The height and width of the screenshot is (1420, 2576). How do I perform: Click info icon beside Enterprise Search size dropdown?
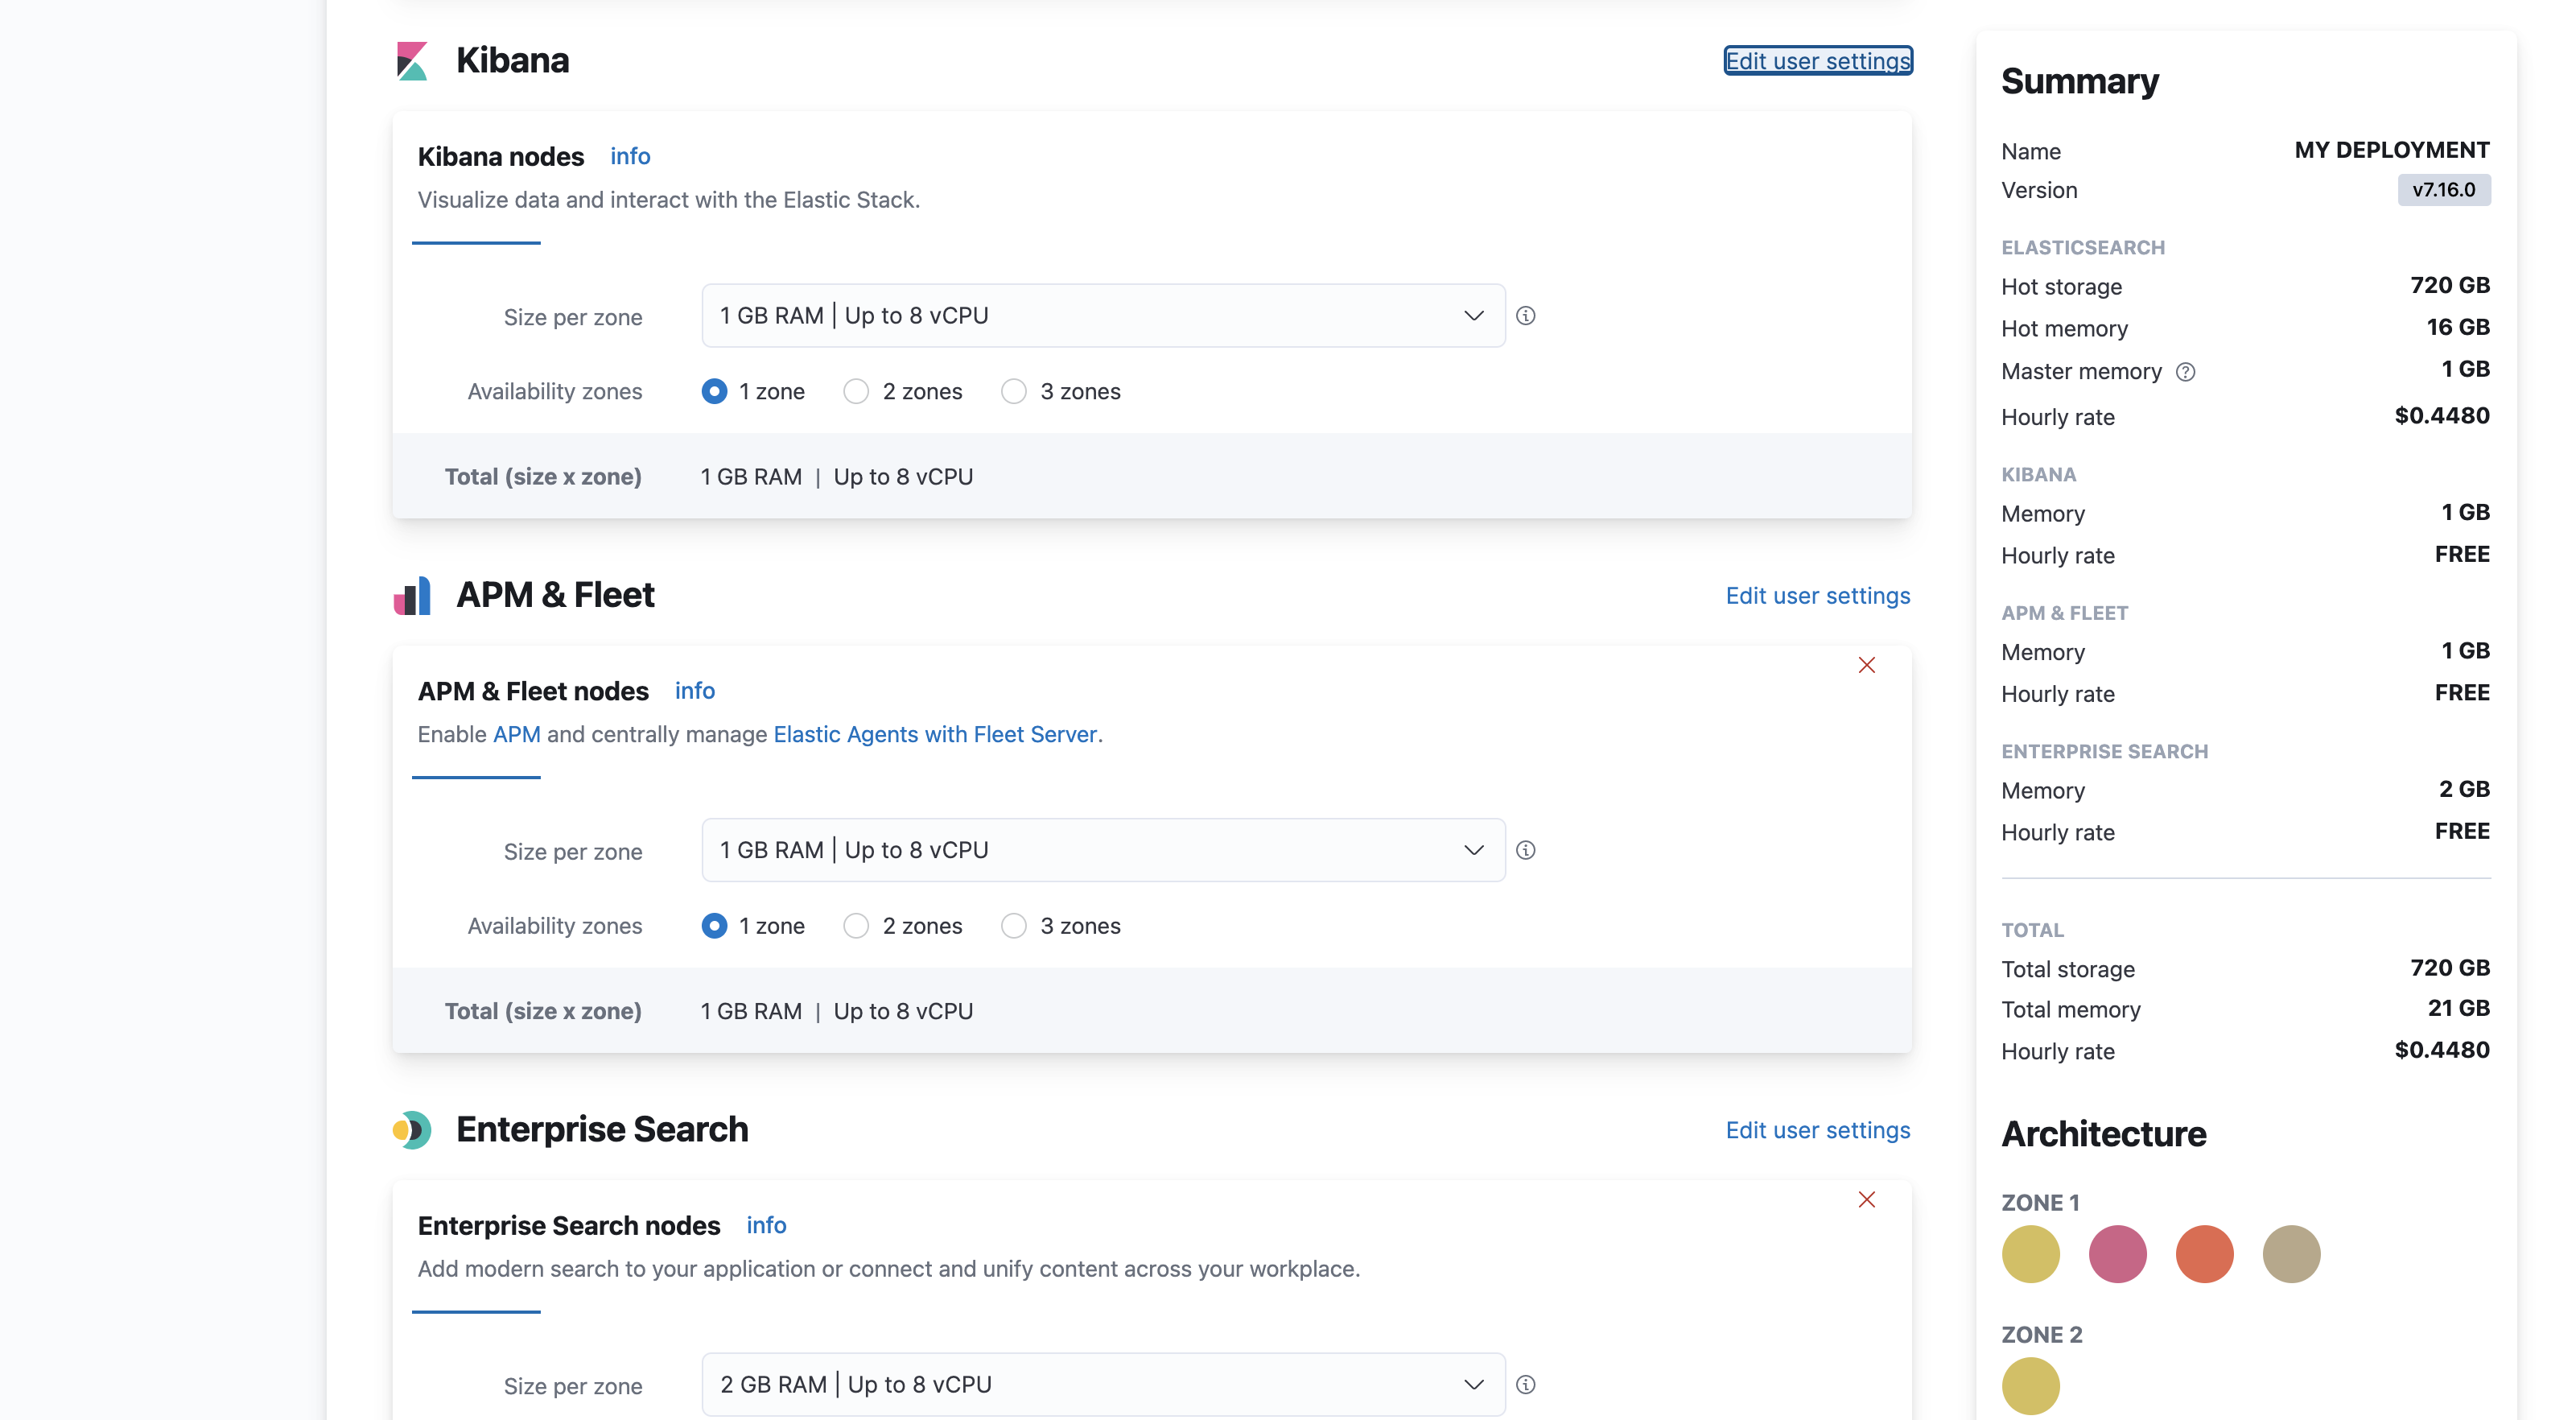coord(1525,1385)
